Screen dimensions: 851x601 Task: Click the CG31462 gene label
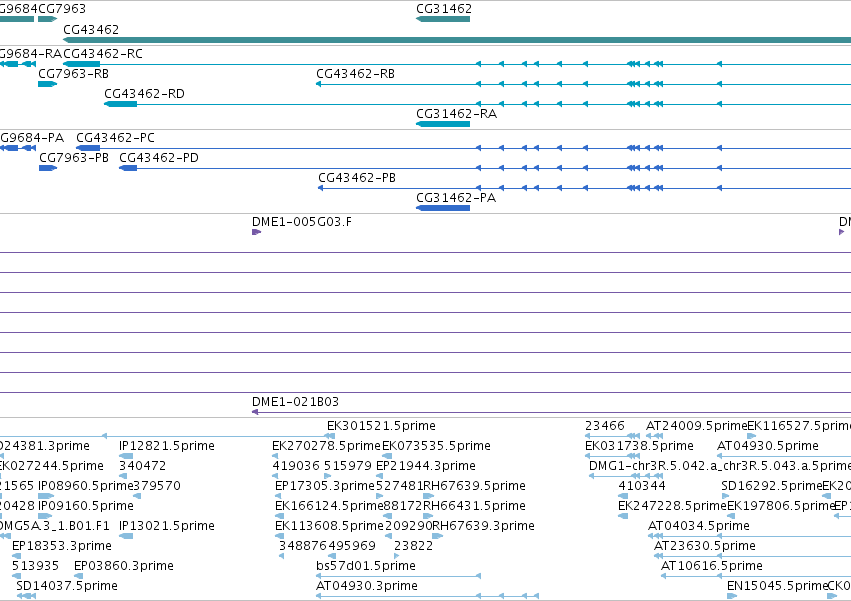[444, 9]
